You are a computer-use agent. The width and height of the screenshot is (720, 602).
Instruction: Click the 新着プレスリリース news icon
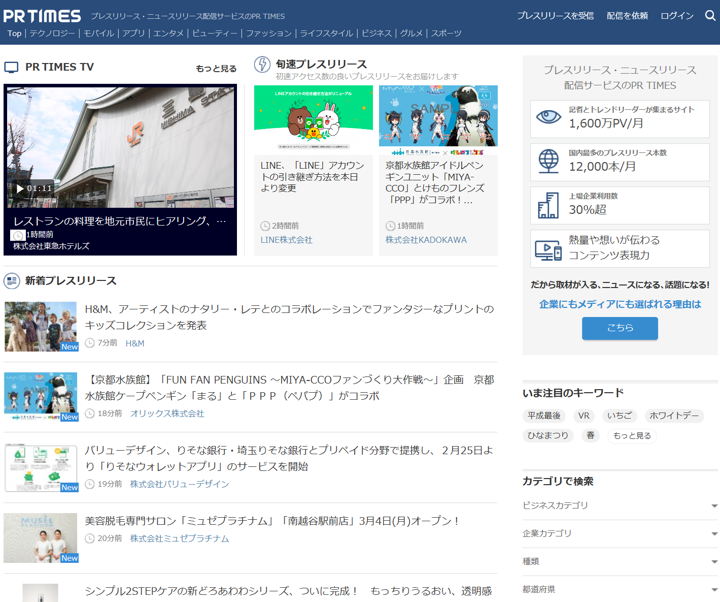click(x=11, y=281)
